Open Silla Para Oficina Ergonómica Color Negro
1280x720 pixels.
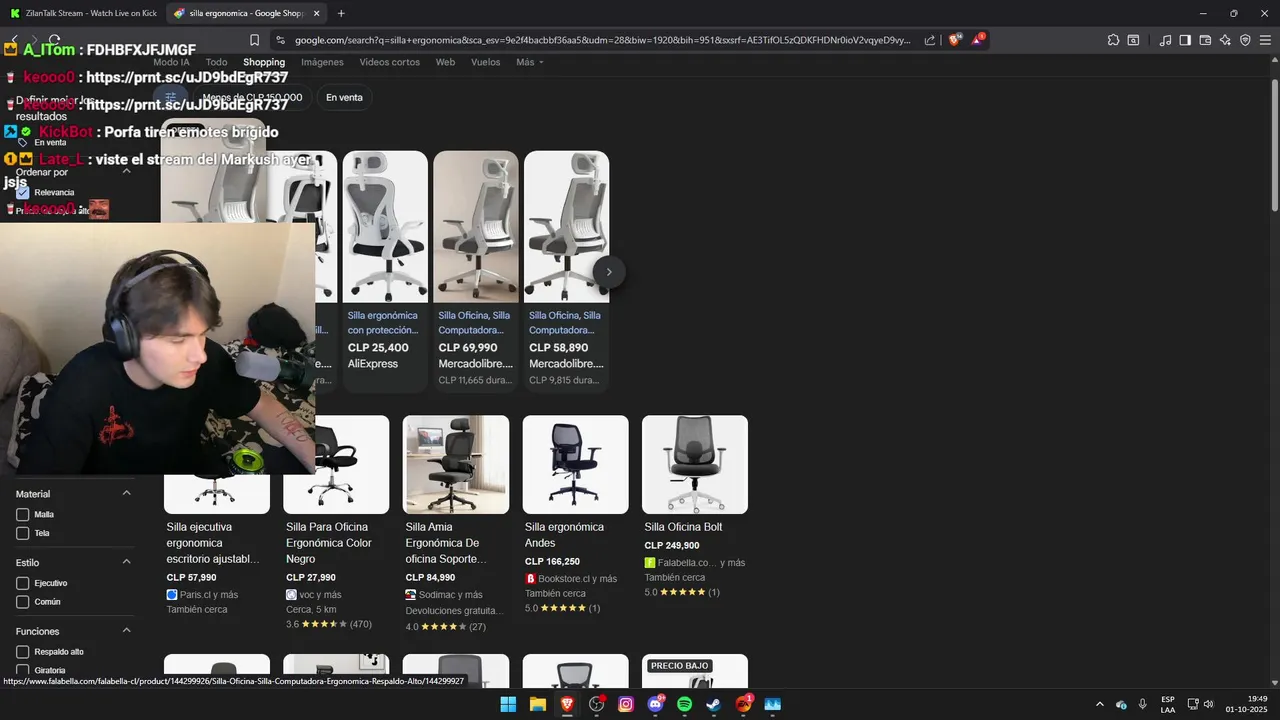click(328, 543)
